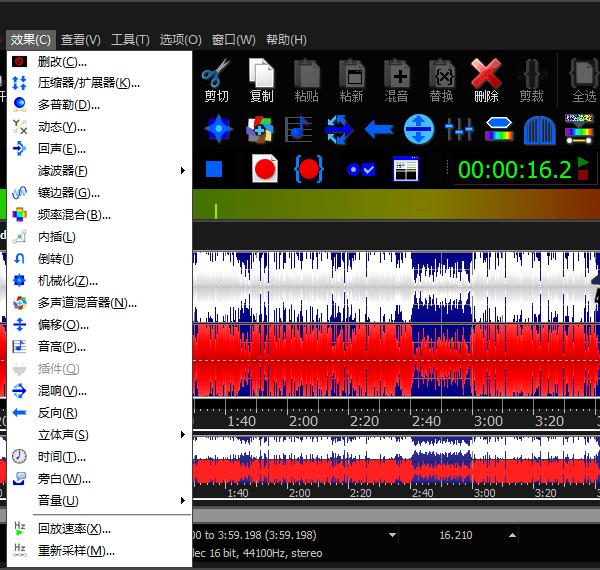Select 压缩器/扩展器(K) menu entry

(88, 83)
